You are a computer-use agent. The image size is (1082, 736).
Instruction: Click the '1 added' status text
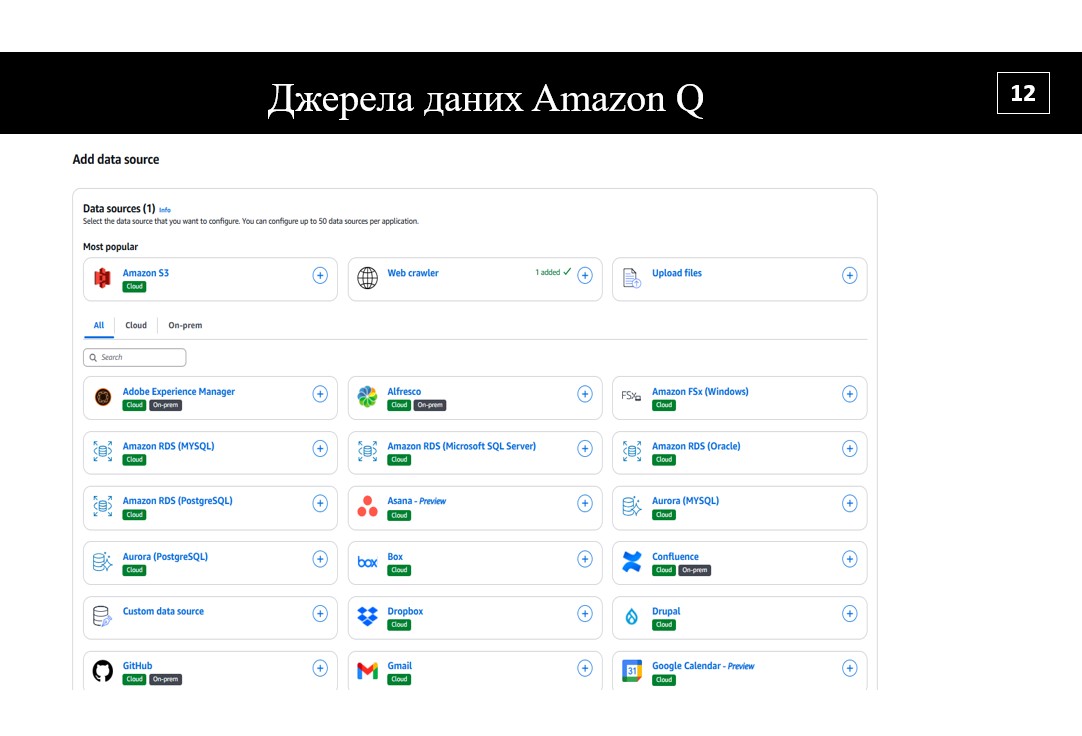pos(548,272)
